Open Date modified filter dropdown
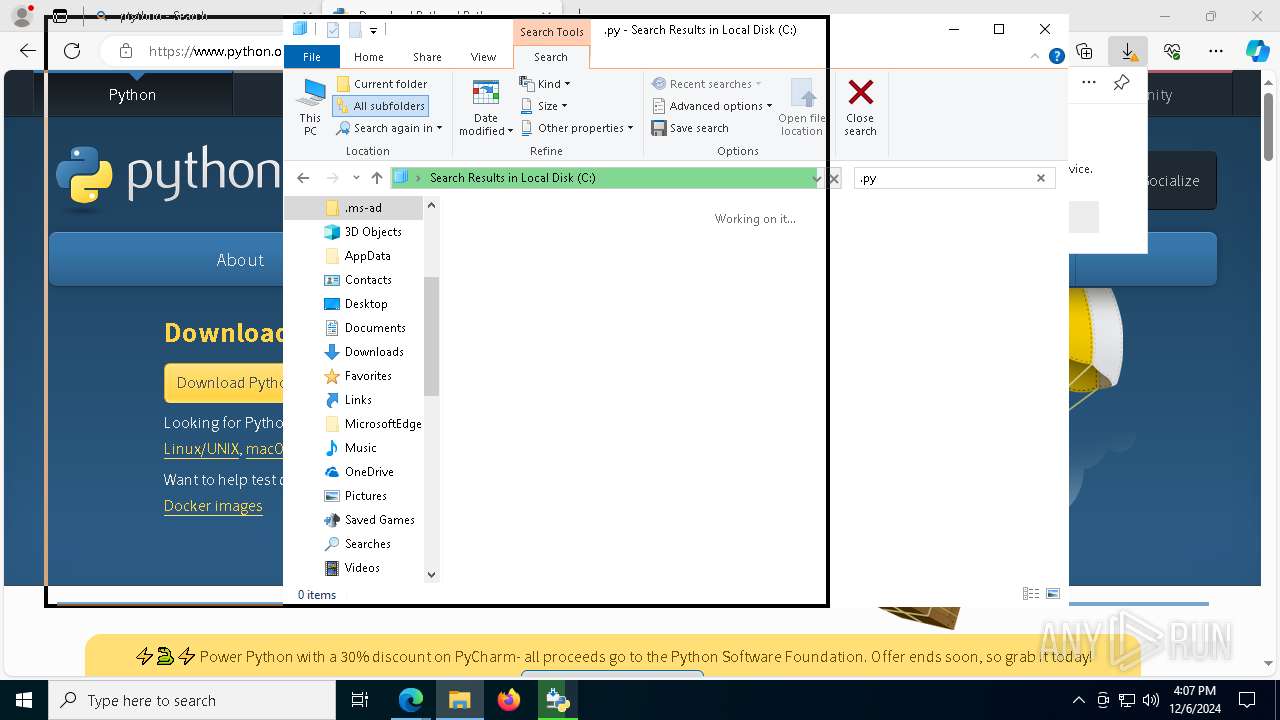Image resolution: width=1280 pixels, height=720 pixels. point(486,107)
